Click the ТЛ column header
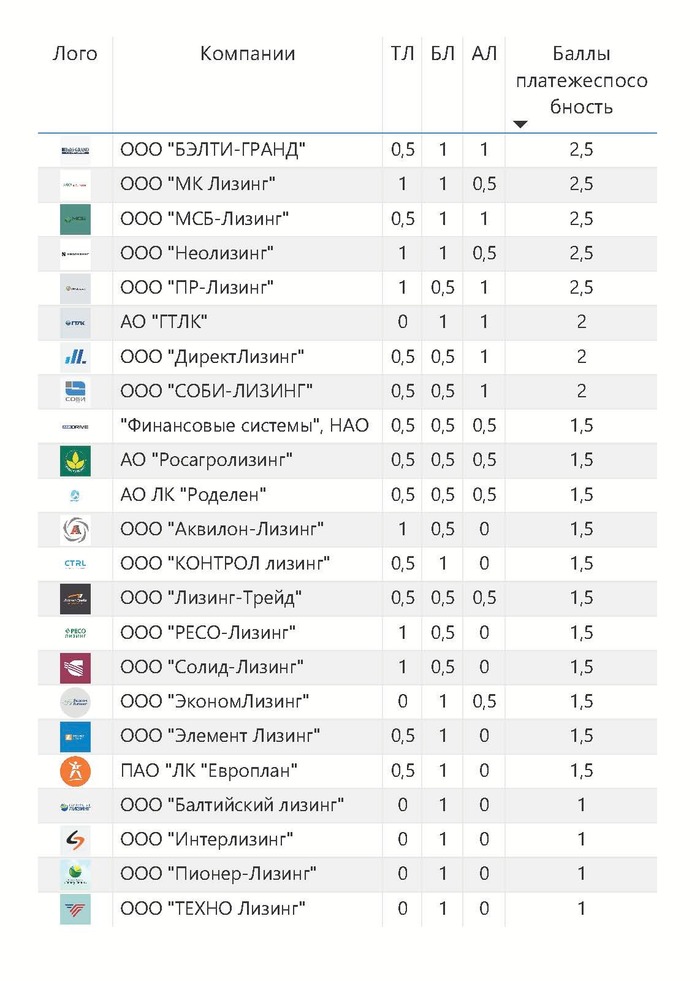The width and height of the screenshot is (700, 981). (403, 54)
